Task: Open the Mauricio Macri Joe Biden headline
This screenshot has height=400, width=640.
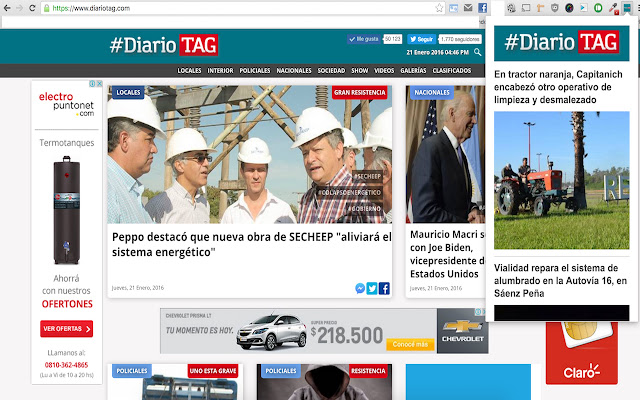Action: [x=447, y=254]
